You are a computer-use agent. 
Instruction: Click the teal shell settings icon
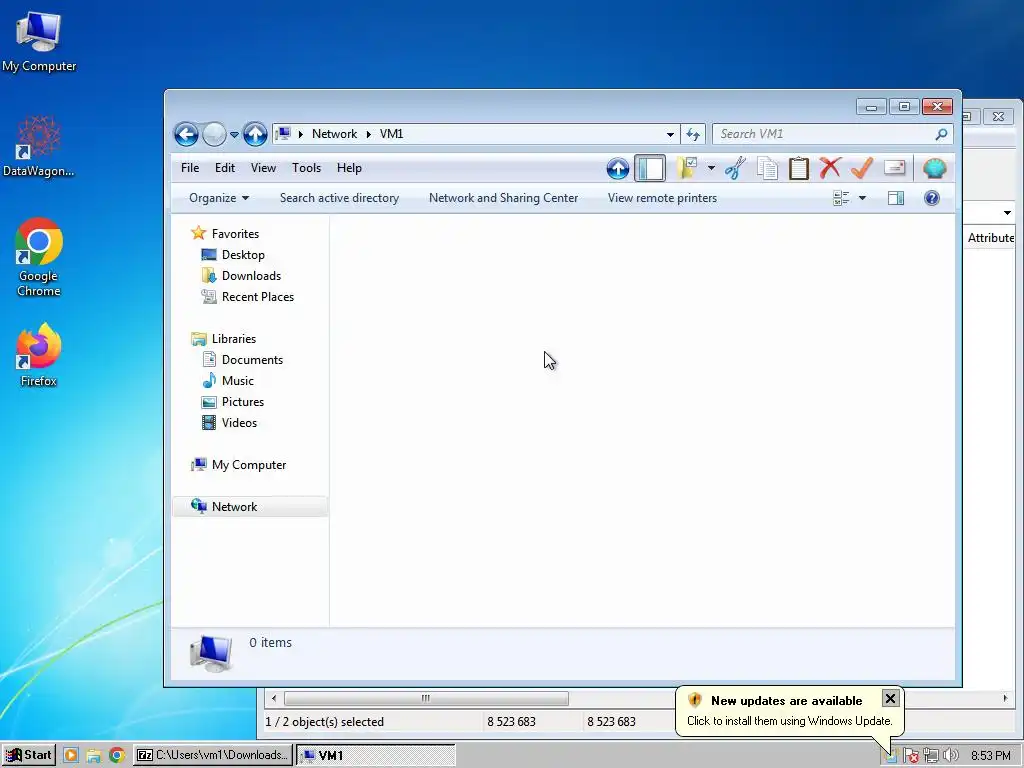(x=935, y=168)
